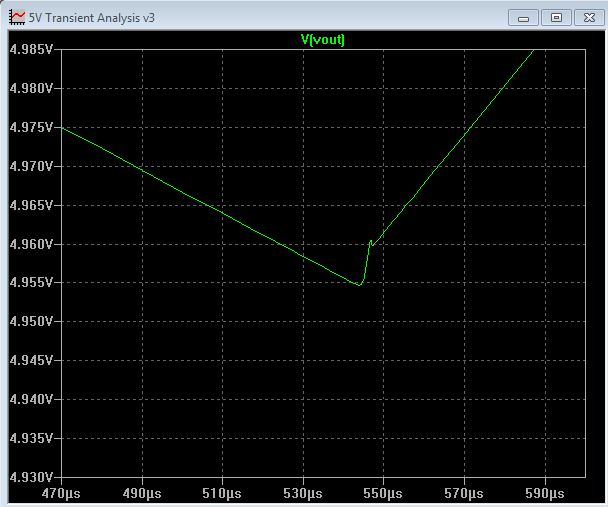Image resolution: width=608 pixels, height=507 pixels.
Task: Click the 4.940V vertical axis label
Action: 31,399
